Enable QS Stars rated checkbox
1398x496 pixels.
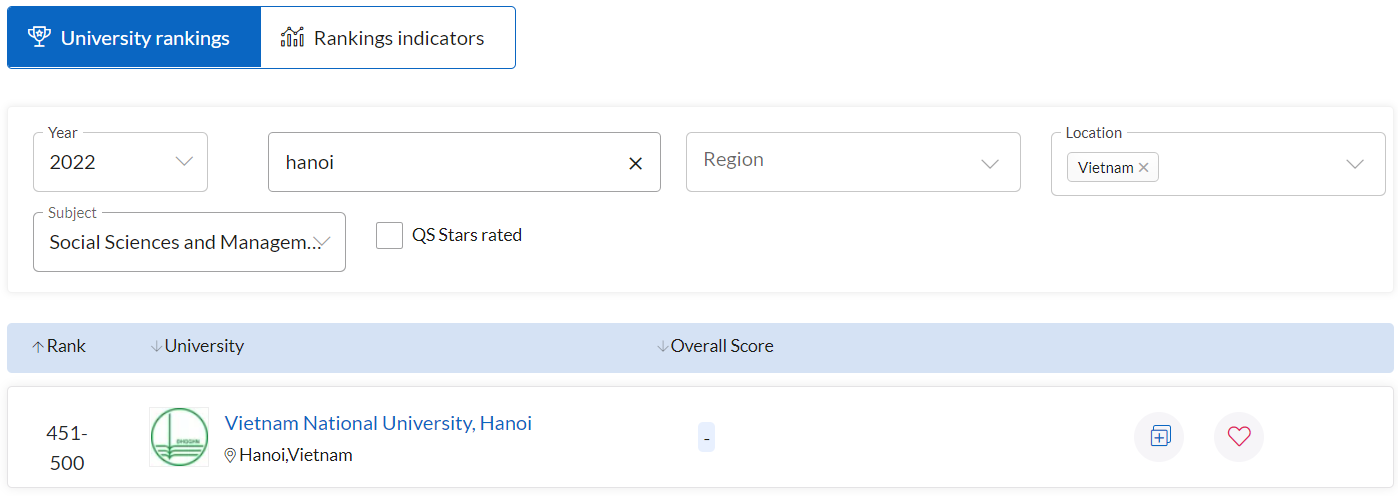pyautogui.click(x=389, y=236)
